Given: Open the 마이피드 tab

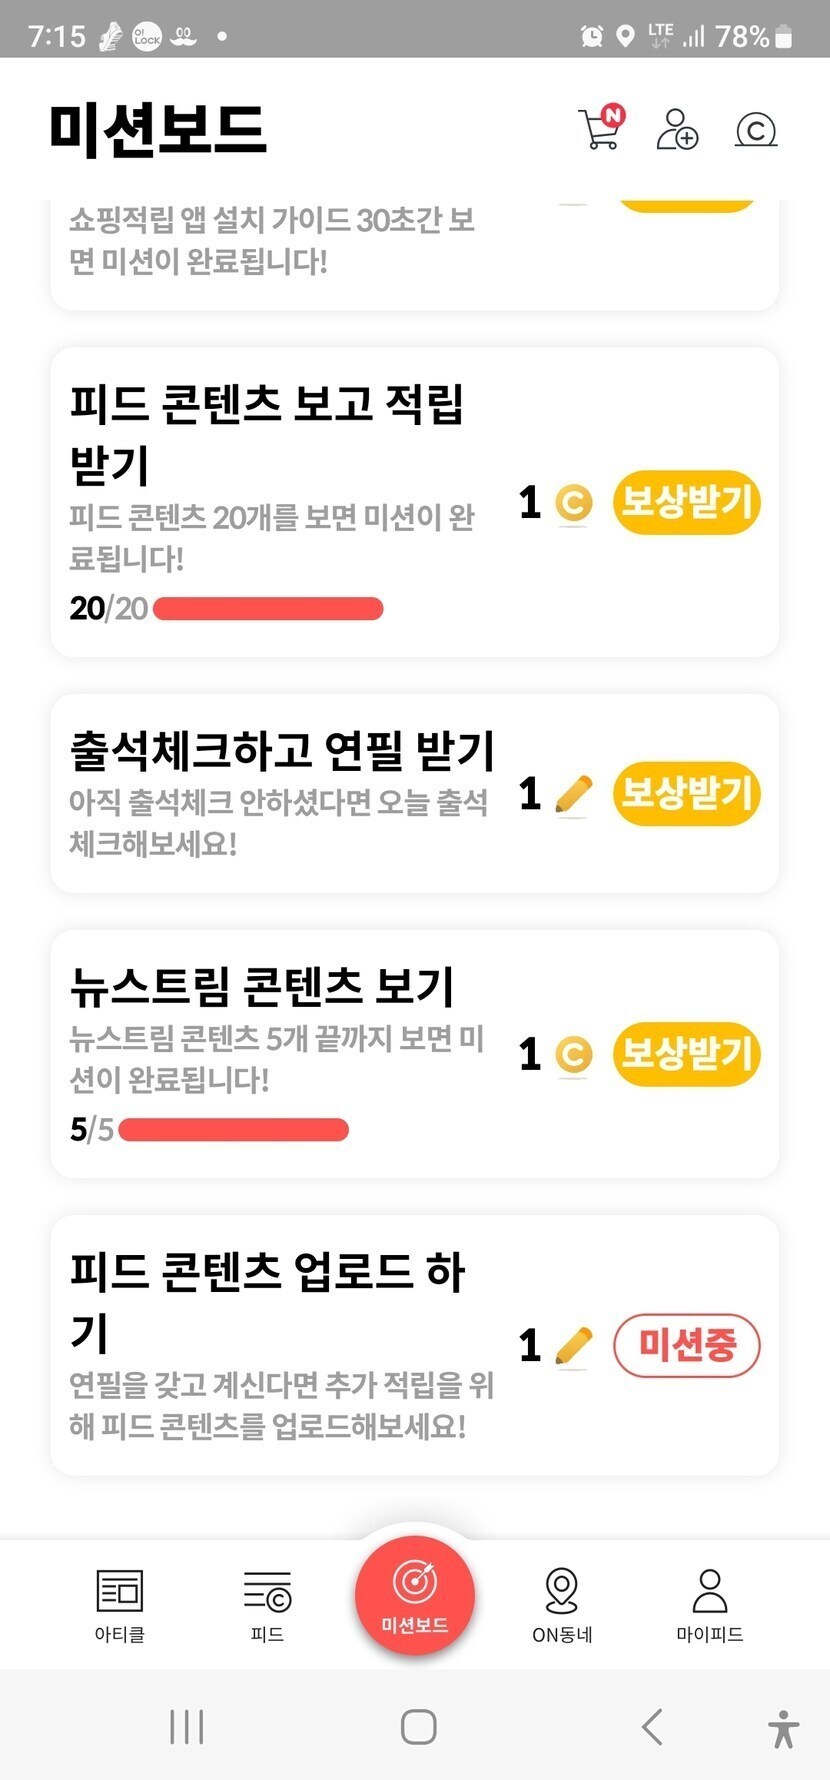Looking at the screenshot, I should click(x=709, y=1605).
